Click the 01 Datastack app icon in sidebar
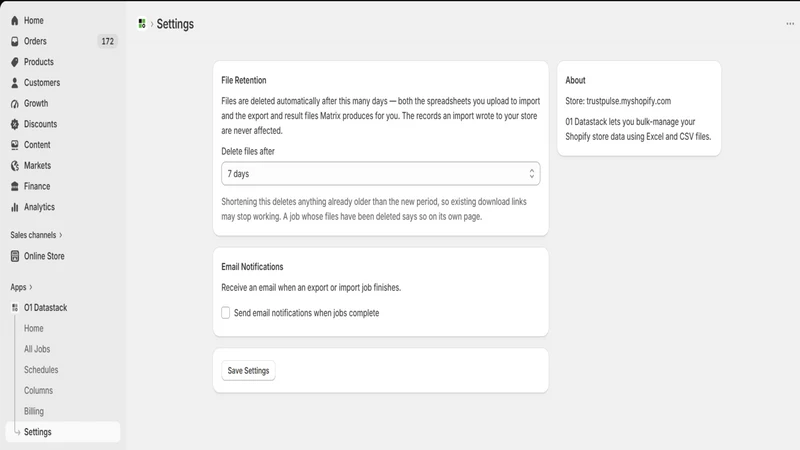Viewport: 800px width, 450px height. (x=14, y=308)
